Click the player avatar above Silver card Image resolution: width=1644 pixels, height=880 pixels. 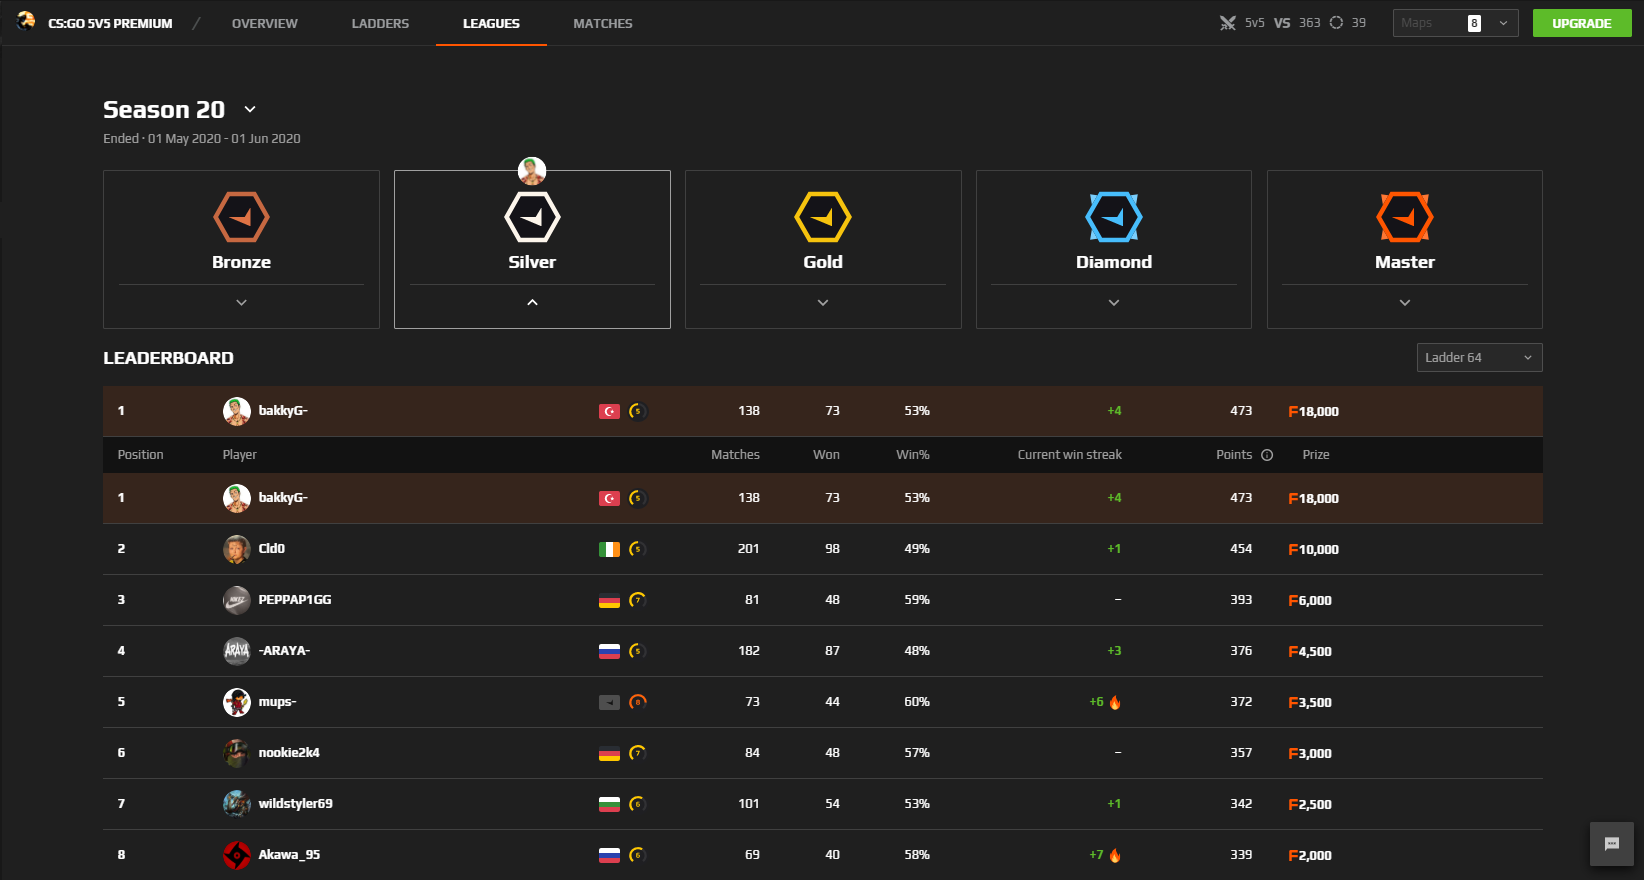[x=532, y=171]
